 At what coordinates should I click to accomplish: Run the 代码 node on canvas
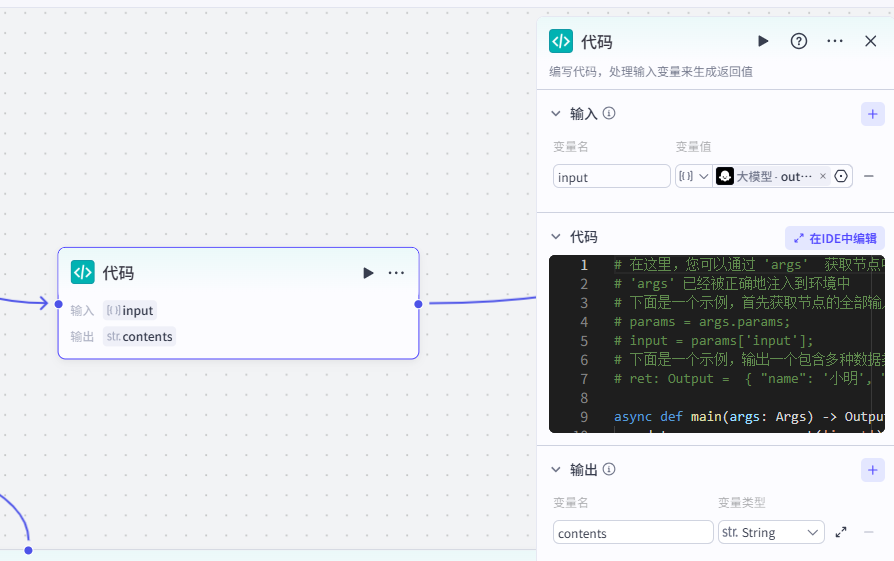[368, 273]
